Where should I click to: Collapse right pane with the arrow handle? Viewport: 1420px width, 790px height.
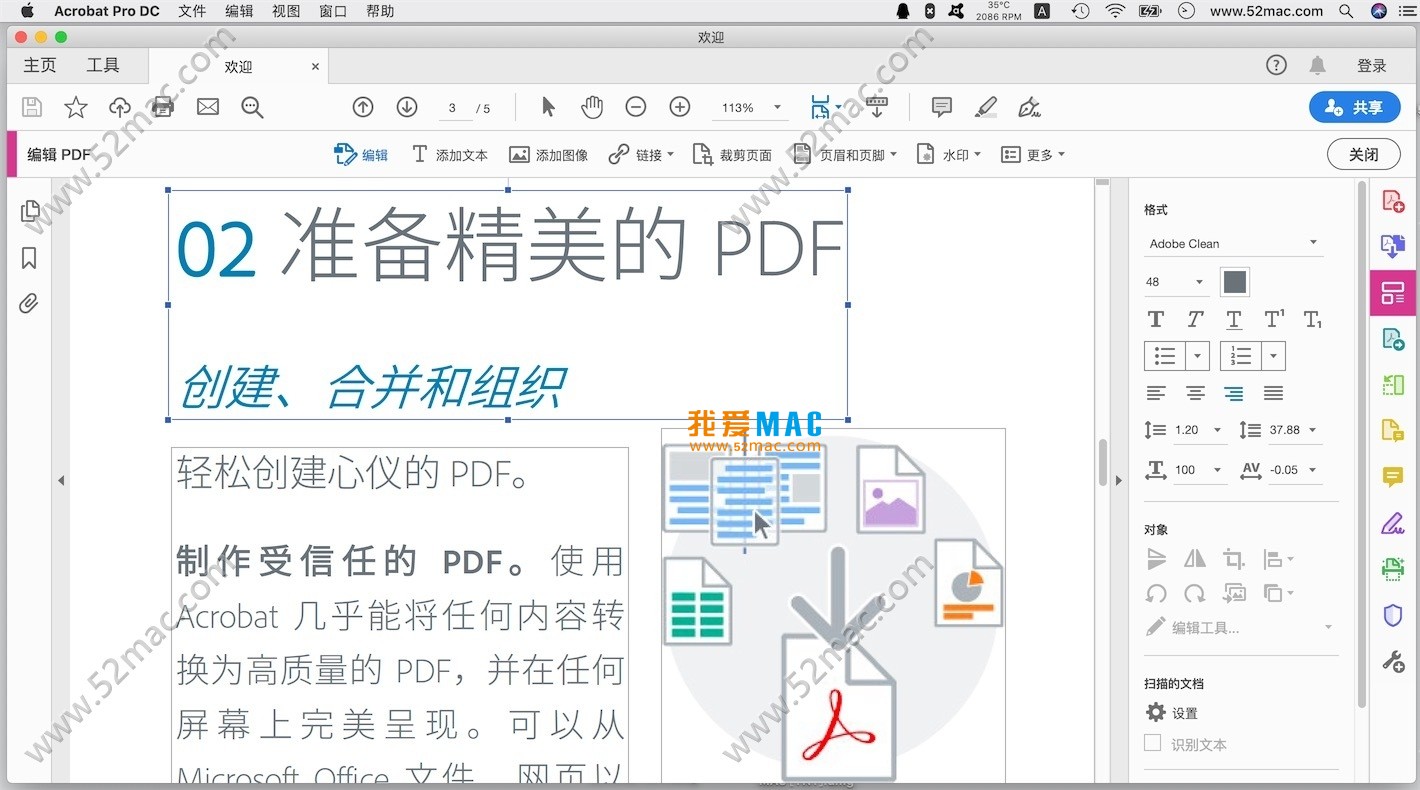click(x=1118, y=480)
